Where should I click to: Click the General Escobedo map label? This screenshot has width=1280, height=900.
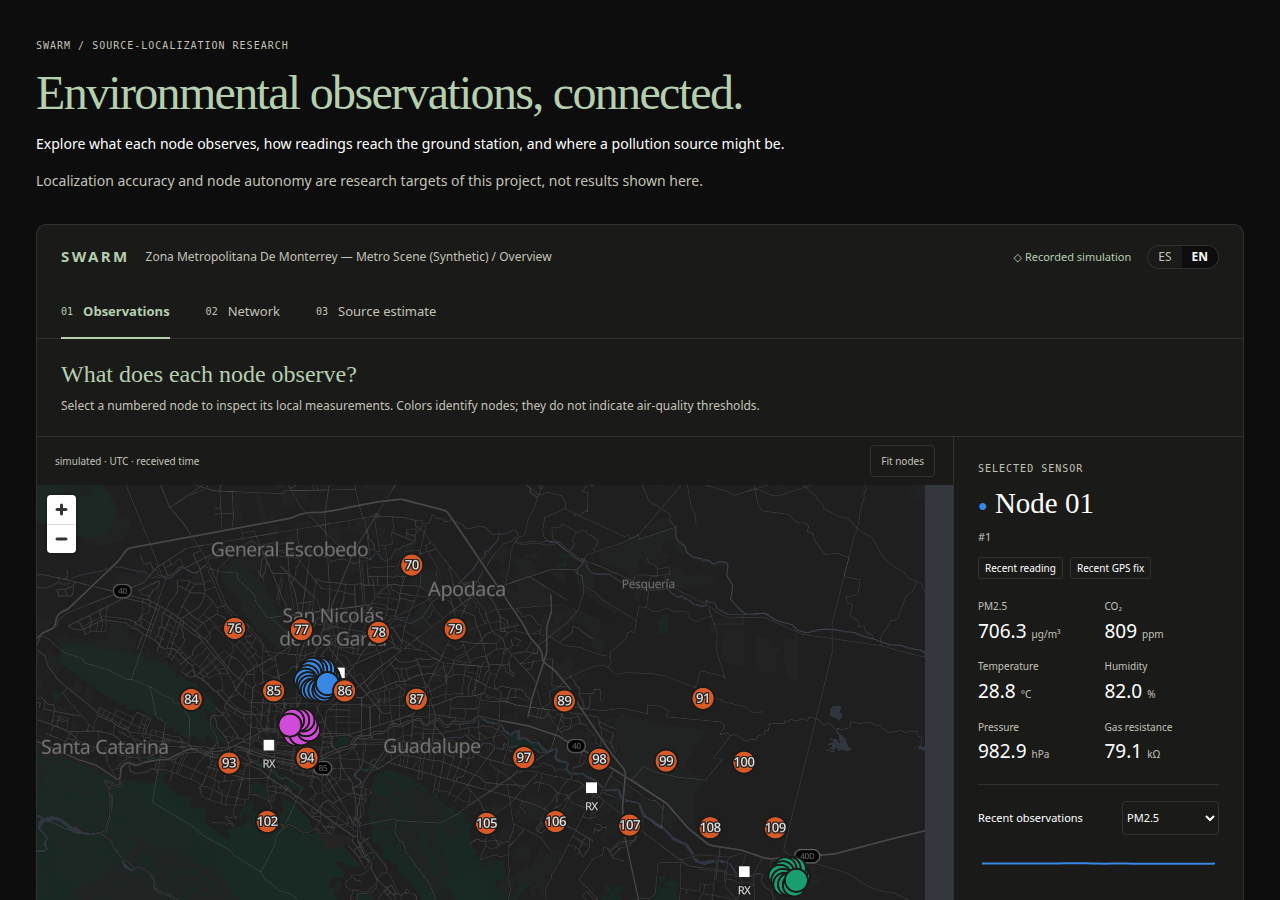pos(289,549)
